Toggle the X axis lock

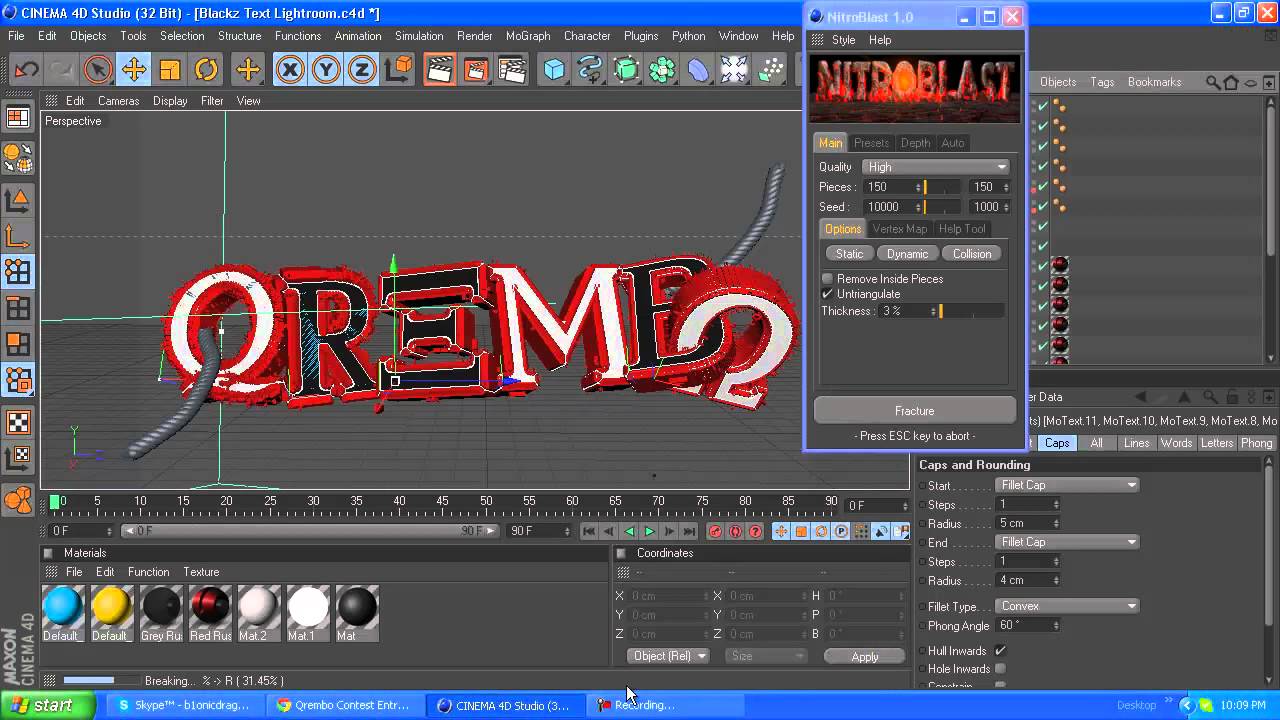pos(290,70)
